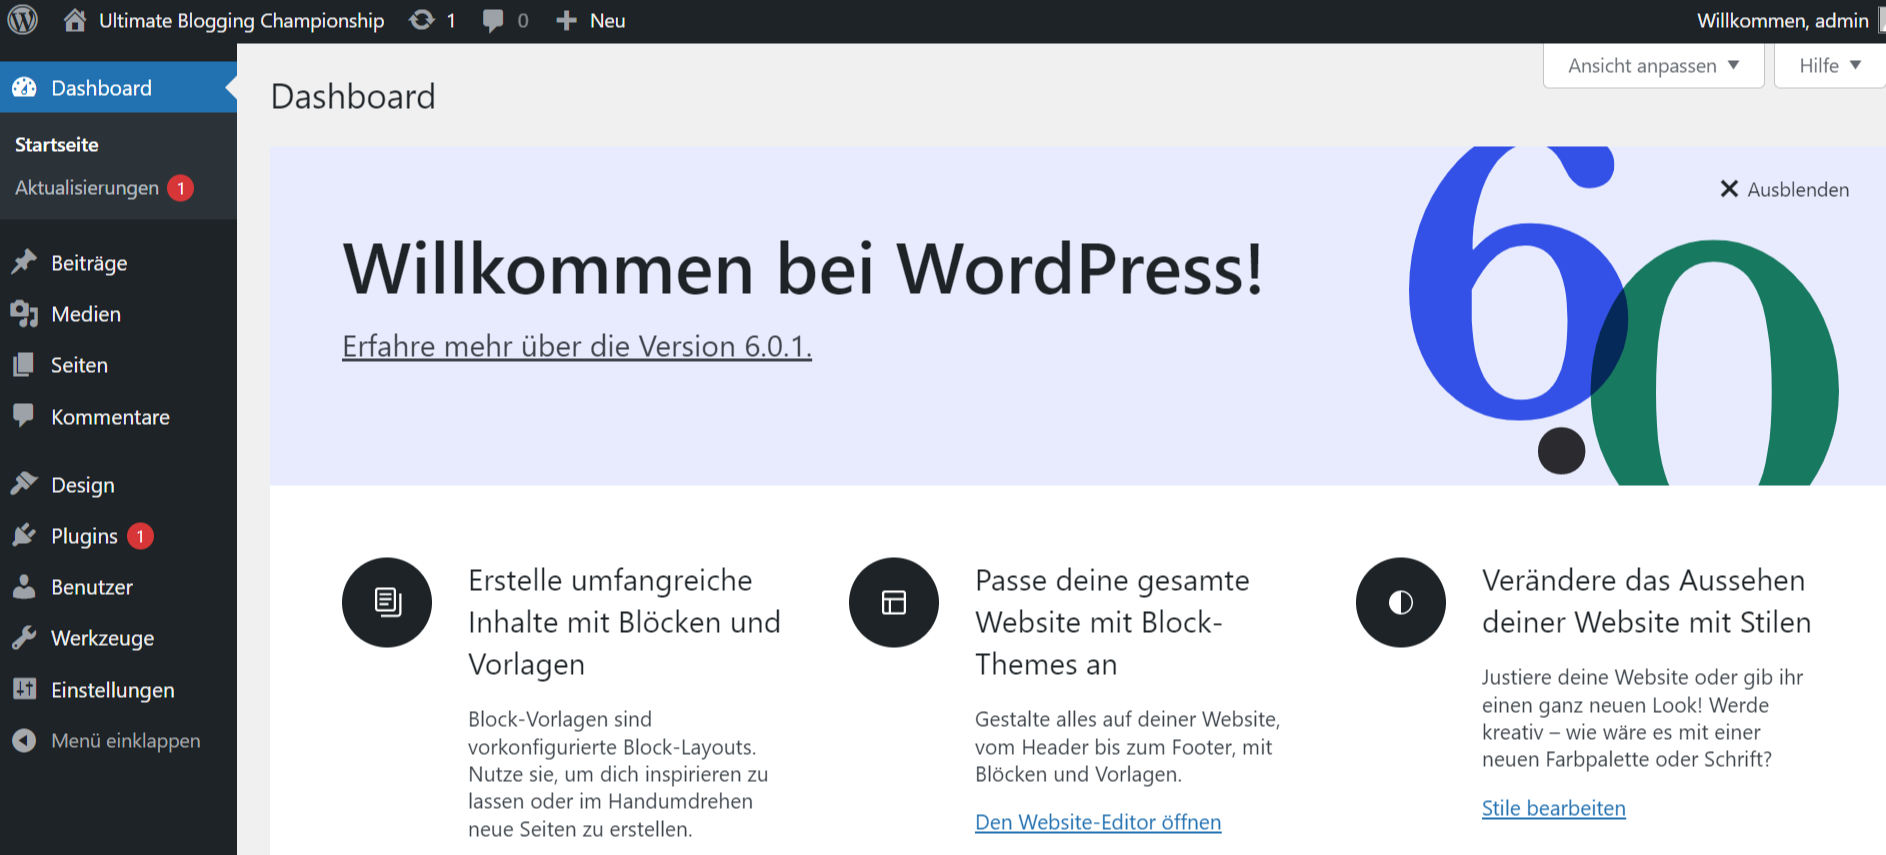The height and width of the screenshot is (855, 1886).
Task: Click the Seiten pages icon
Action: tap(24, 365)
